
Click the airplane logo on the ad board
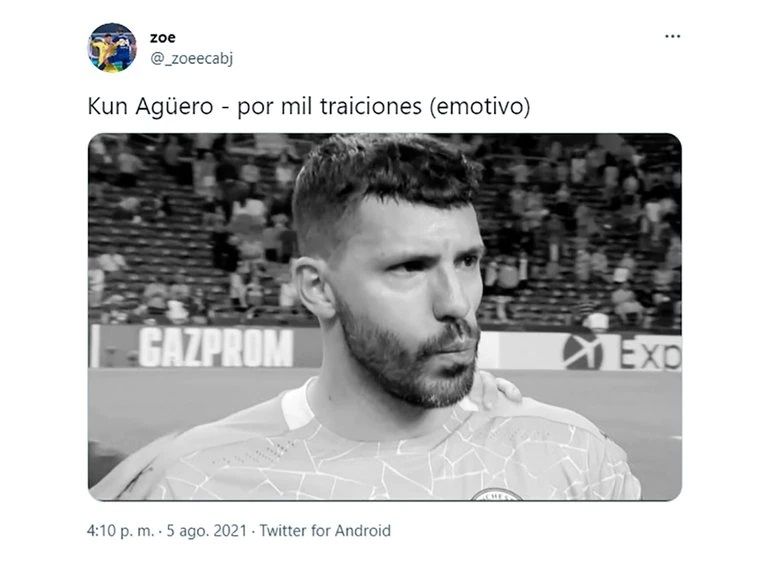click(583, 352)
